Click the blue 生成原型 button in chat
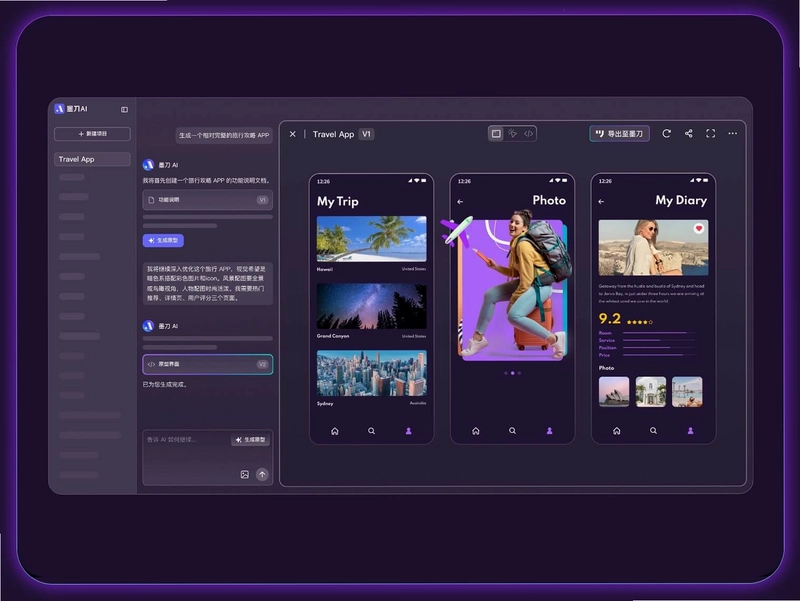This screenshot has width=800, height=601. point(163,240)
